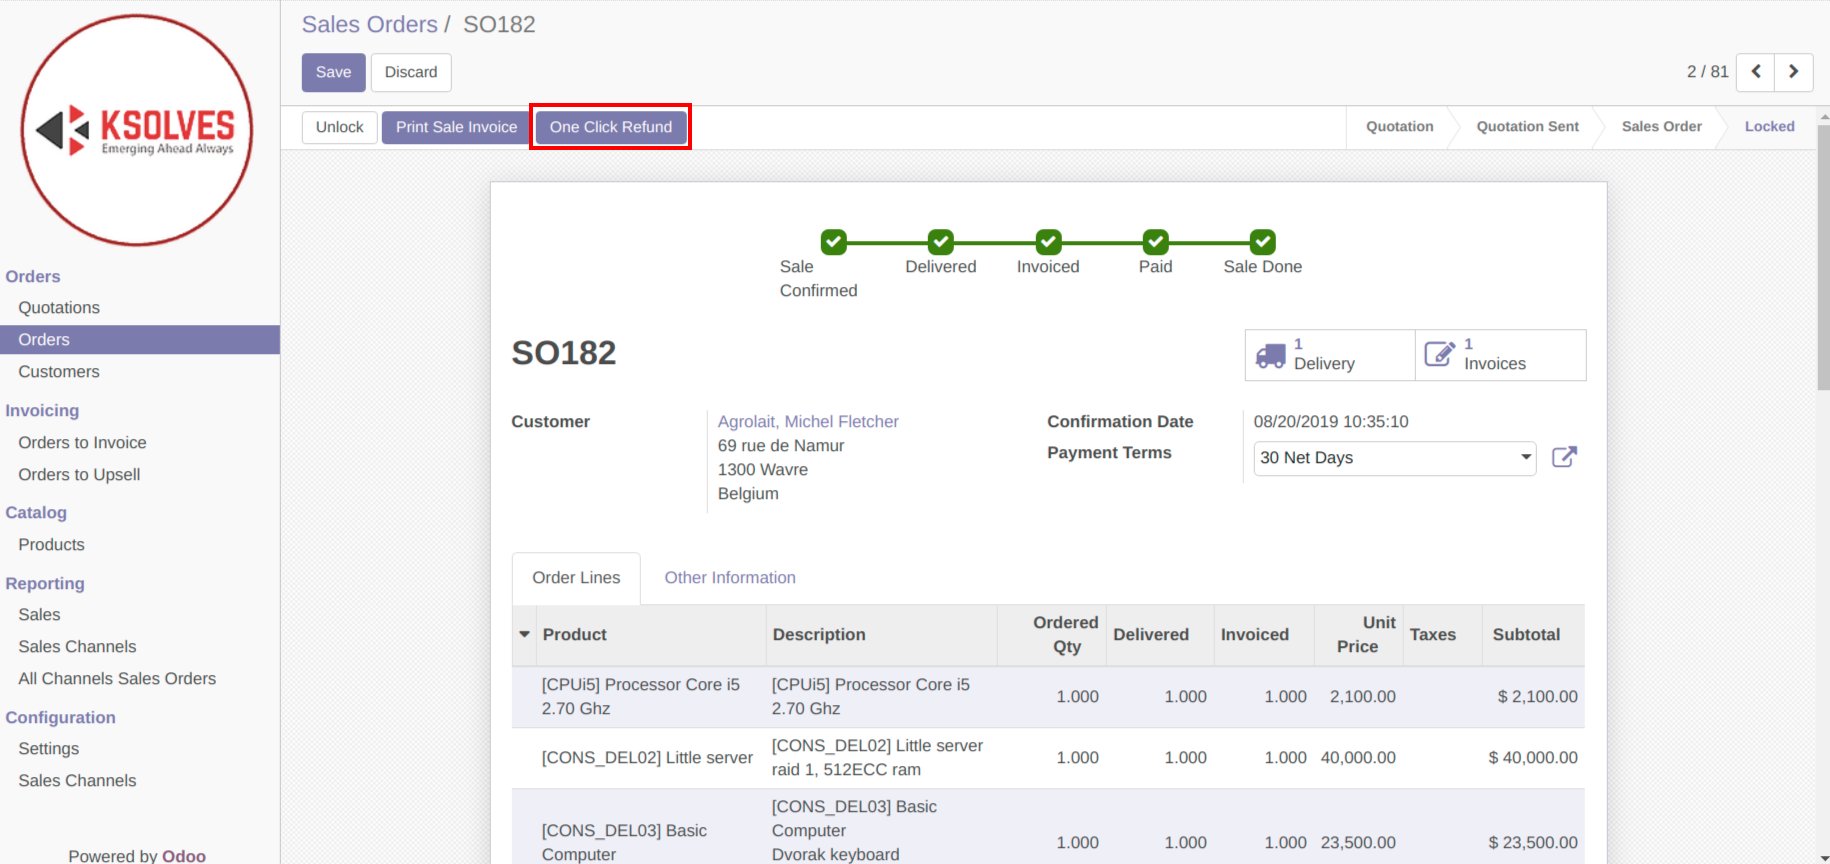Open payment terms external link icon
This screenshot has height=864, width=1830.
click(1564, 457)
